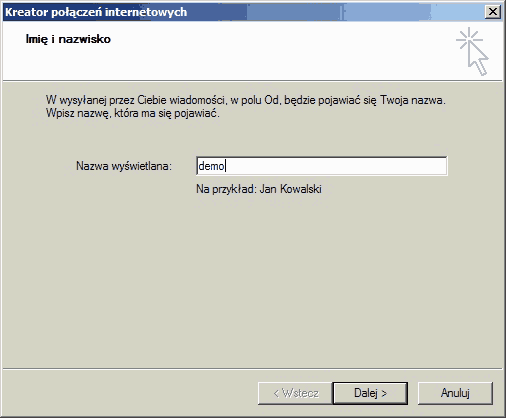Click the Nazwa wyświetlana: label
Screen dimensions: 506x418
click(x=124, y=166)
